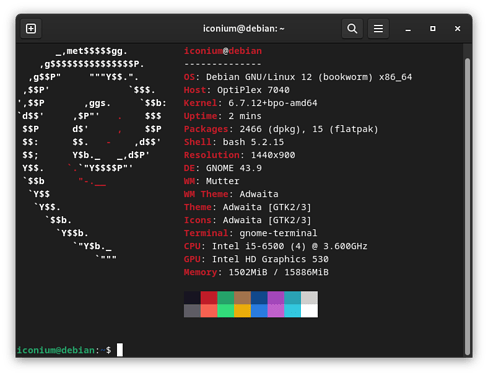Click the Resolution value '1440x900'
488x375 pixels.
[x=273, y=155]
